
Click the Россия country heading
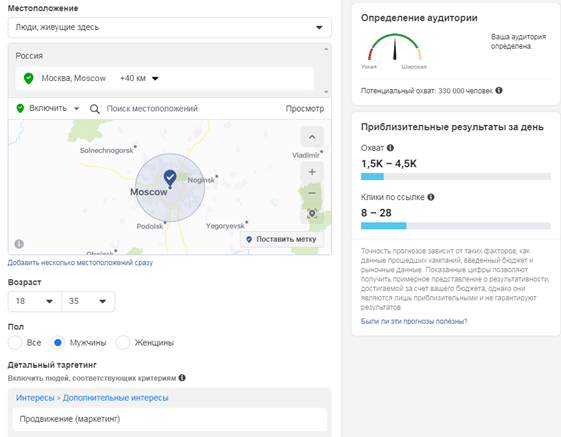coord(29,56)
